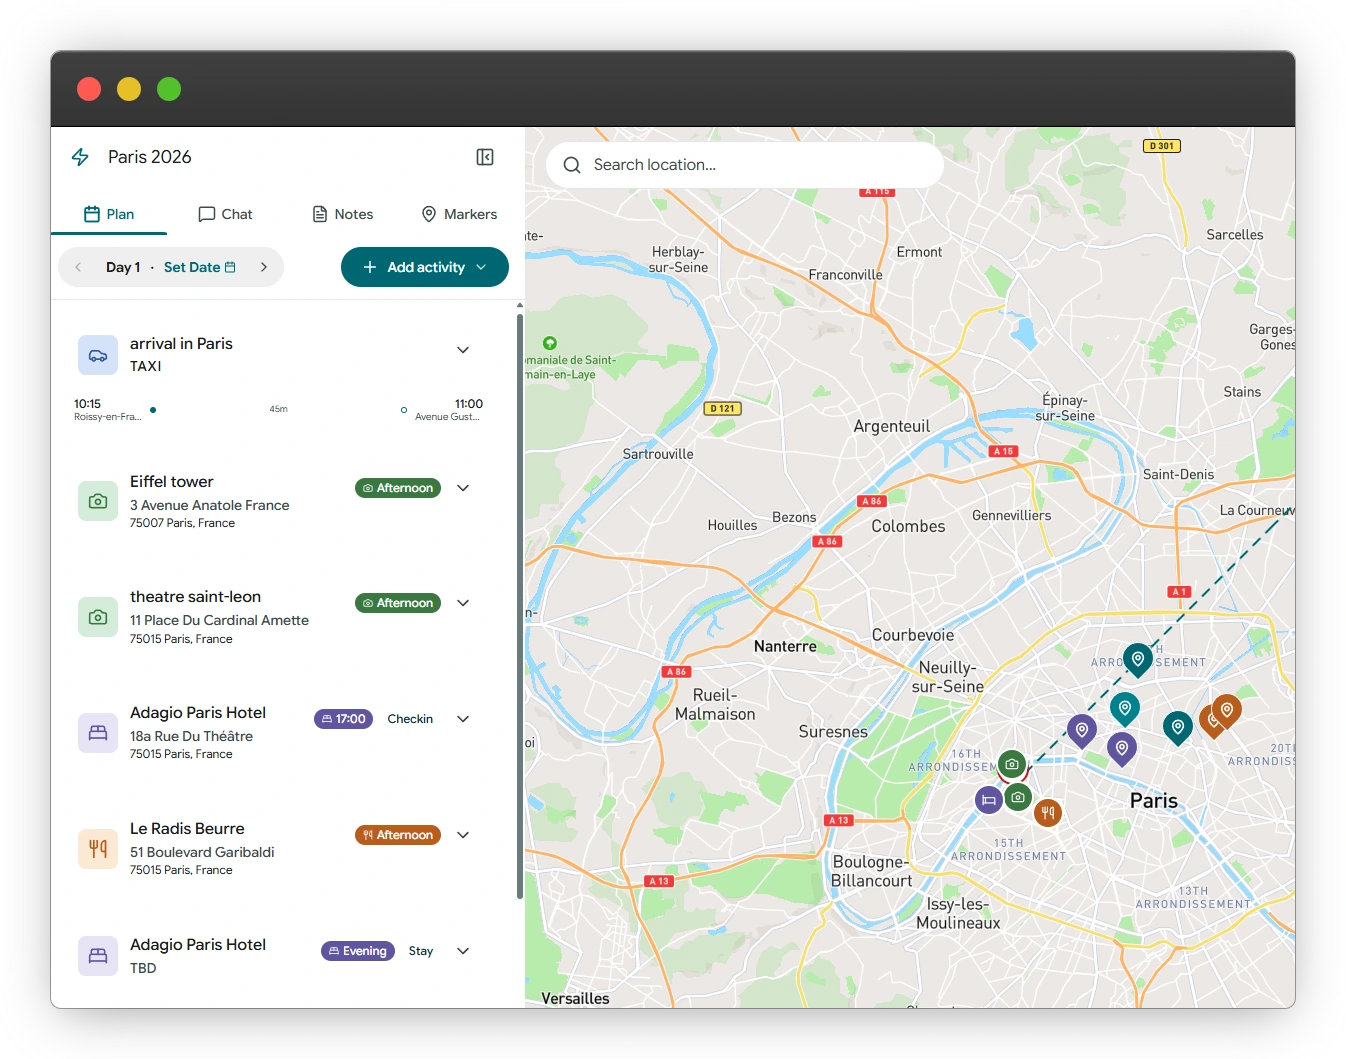Click the lightning bolt app logo
The height and width of the screenshot is (1059, 1346).
click(x=80, y=157)
